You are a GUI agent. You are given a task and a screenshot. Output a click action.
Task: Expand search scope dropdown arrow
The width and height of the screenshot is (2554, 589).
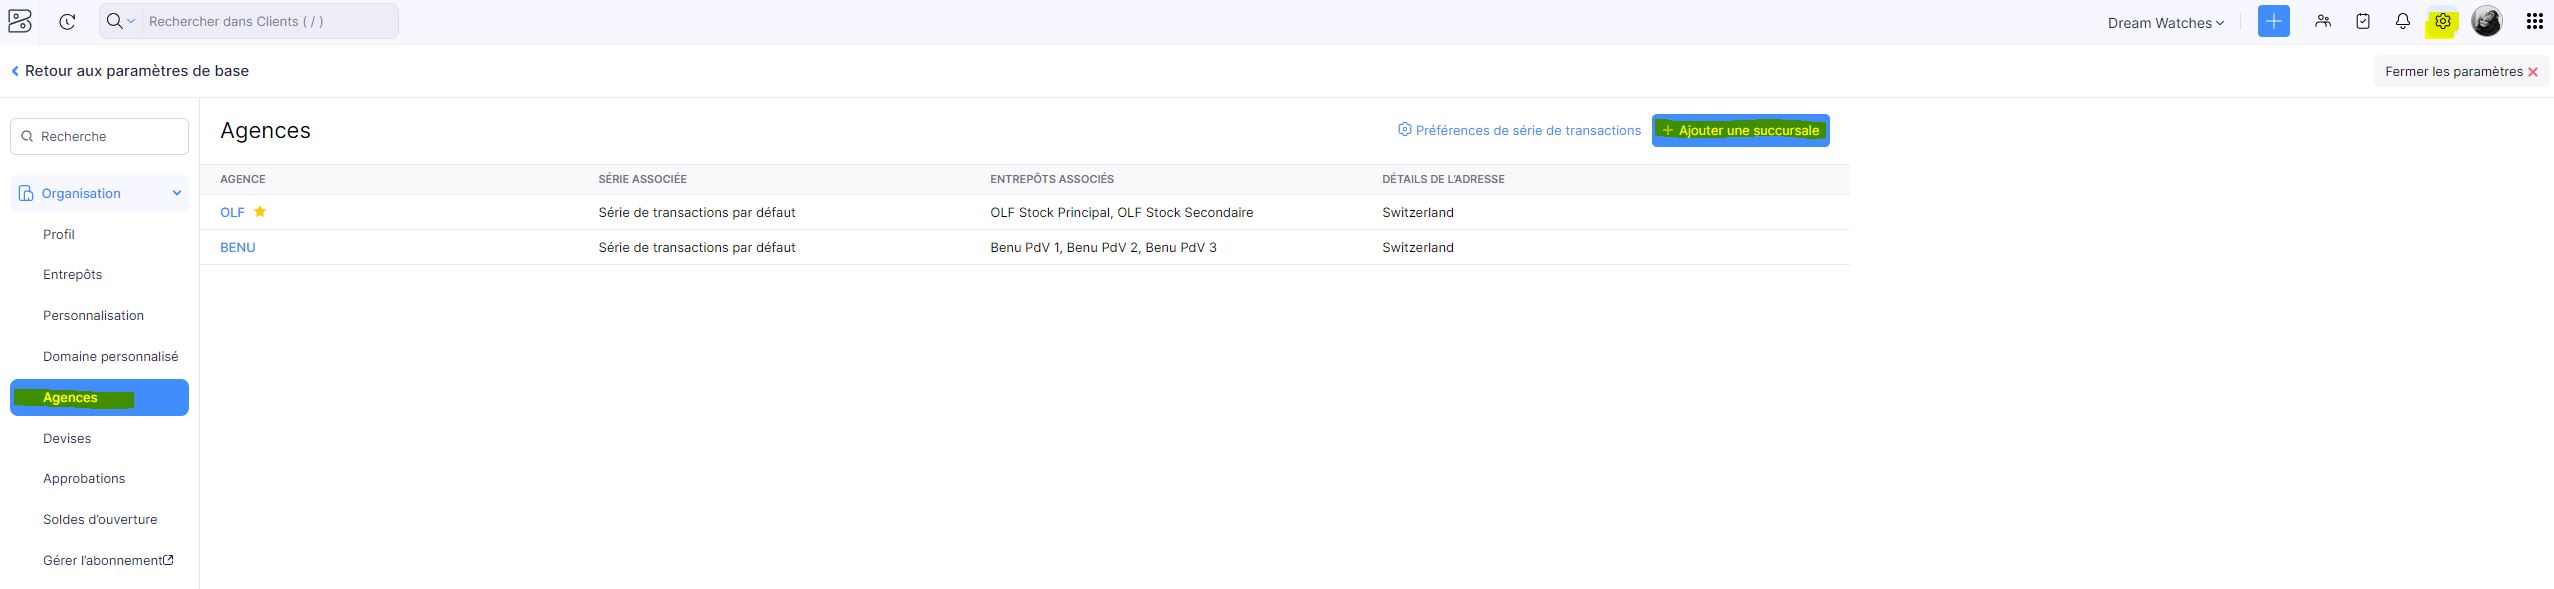click(x=131, y=21)
